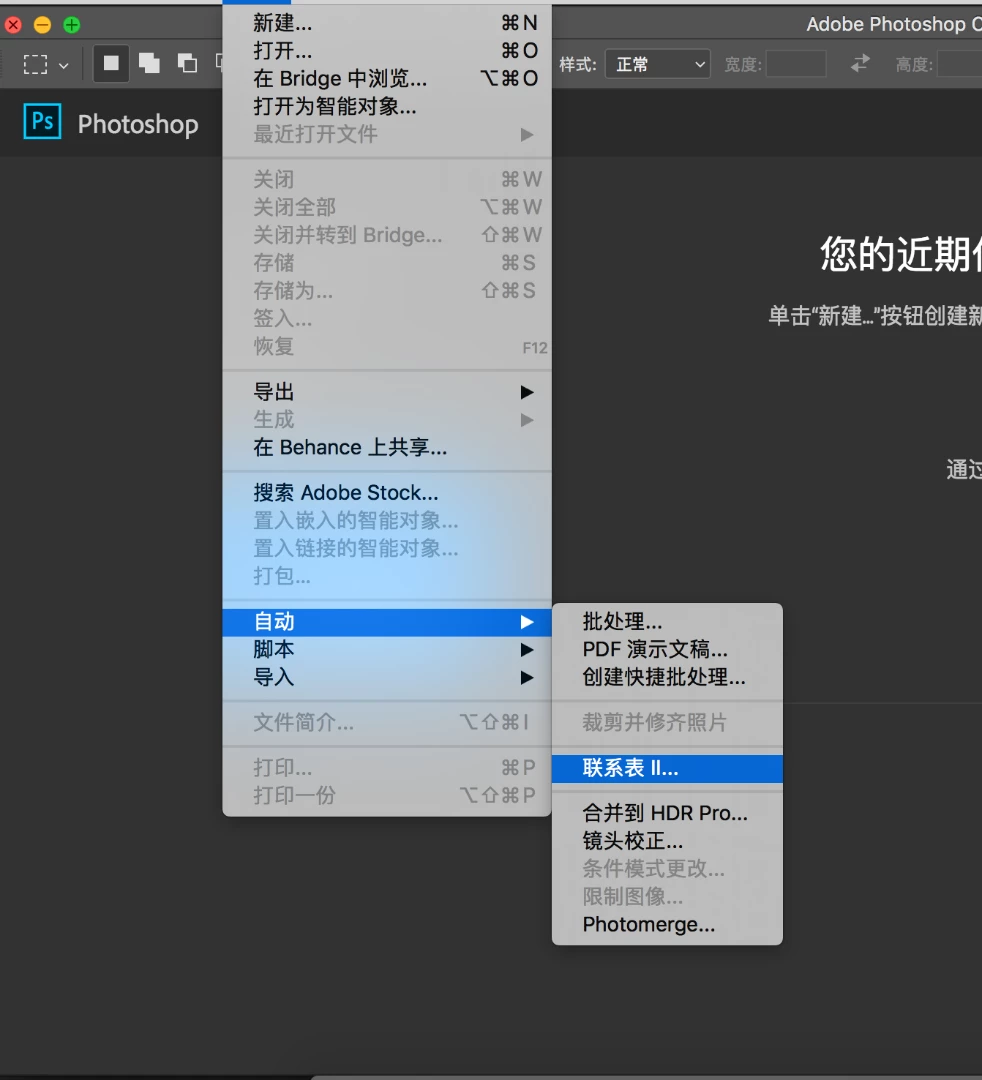This screenshot has height=1080, width=982.
Task: Click the 关闭全部 menu entry
Action: point(387,207)
